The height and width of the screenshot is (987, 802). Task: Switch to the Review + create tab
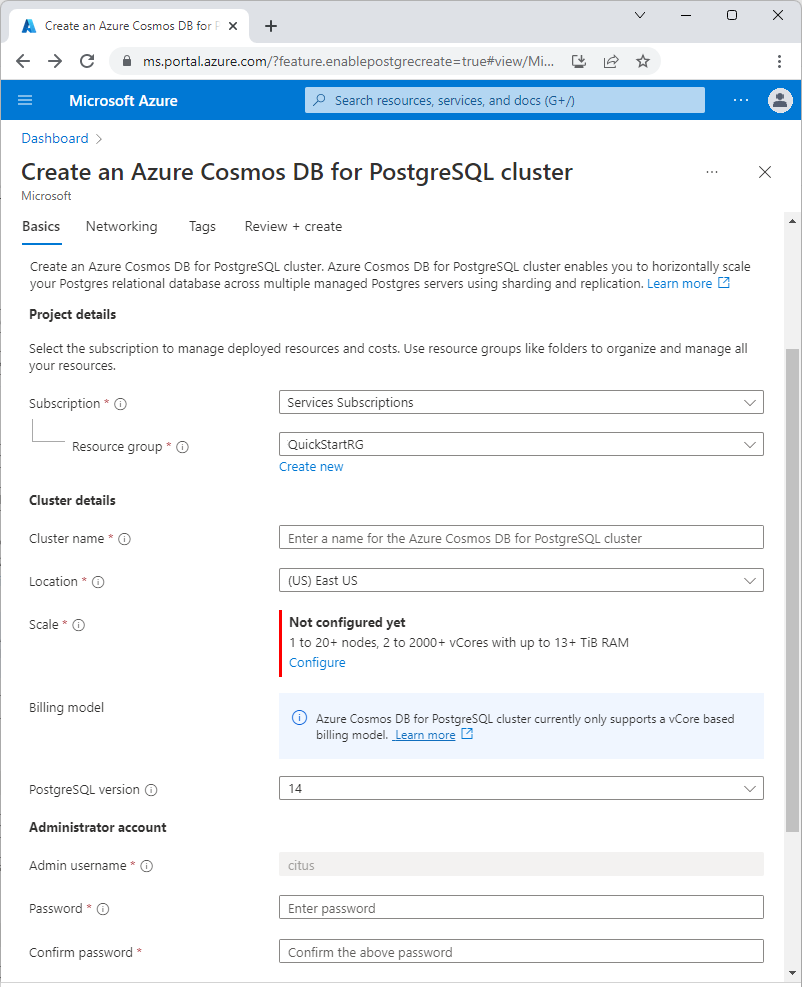point(292,227)
